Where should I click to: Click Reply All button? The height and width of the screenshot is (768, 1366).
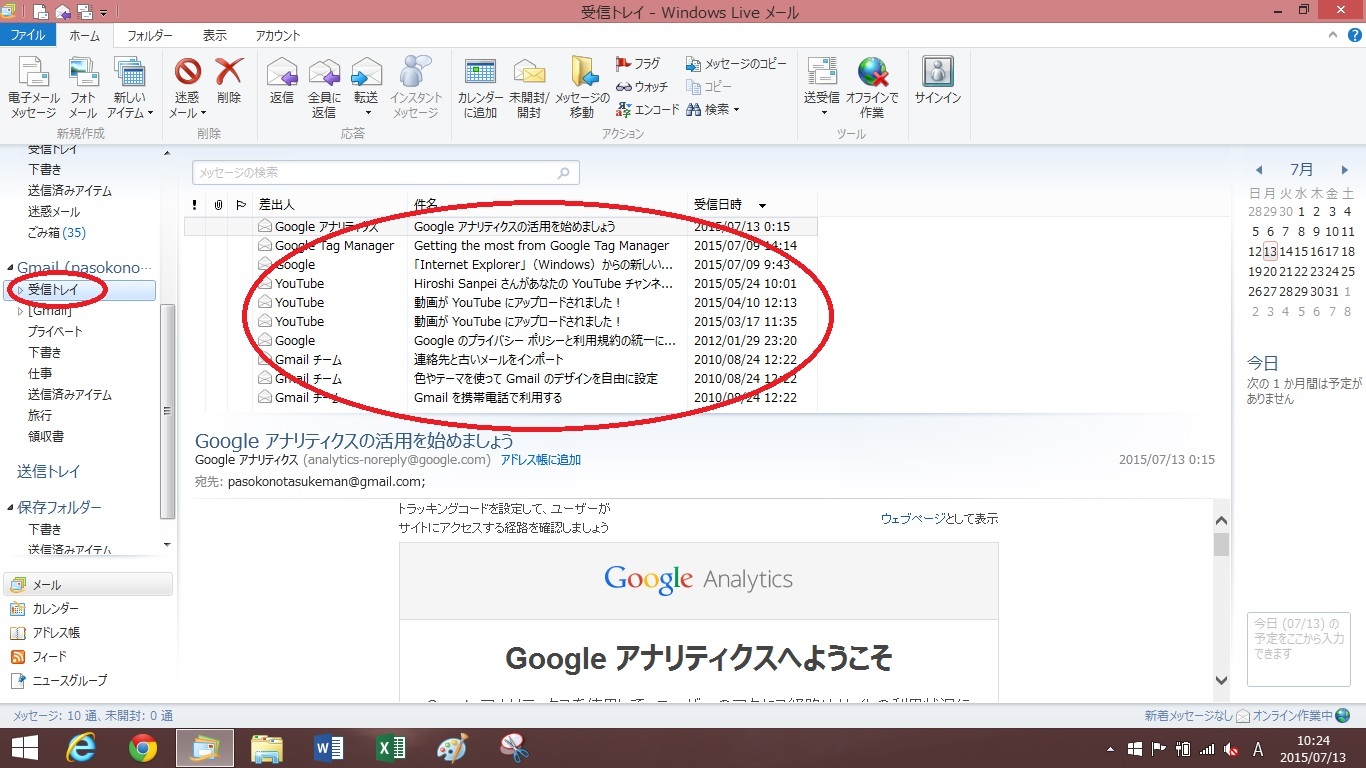(x=324, y=88)
